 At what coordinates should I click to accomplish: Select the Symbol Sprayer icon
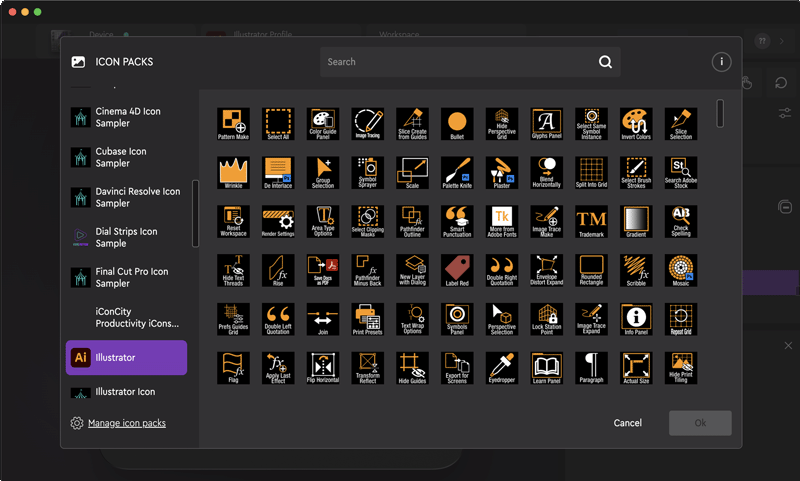tap(368, 173)
